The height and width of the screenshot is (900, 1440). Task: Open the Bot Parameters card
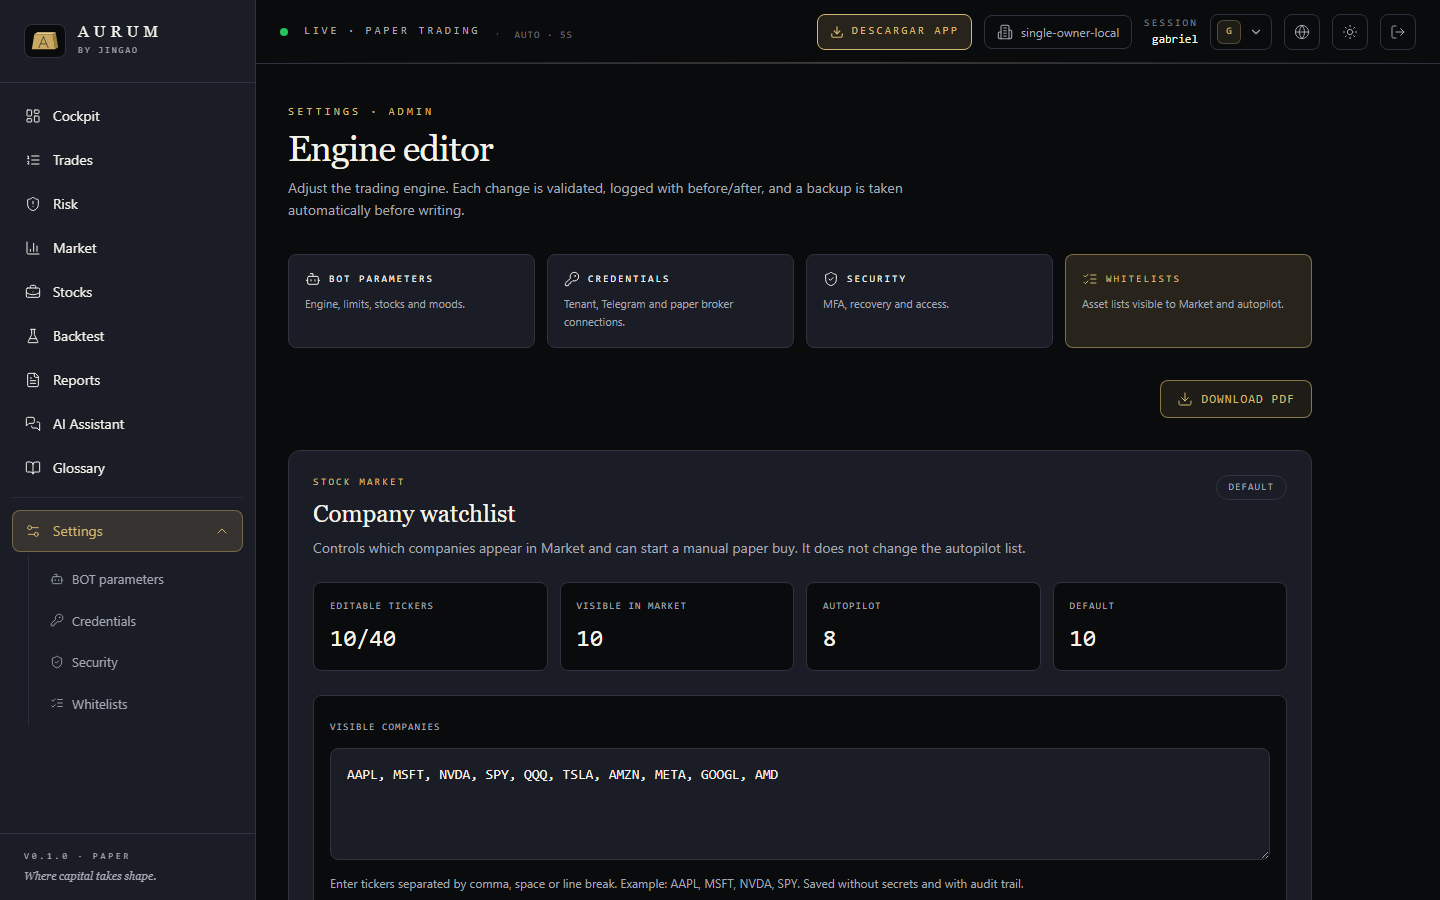(x=411, y=301)
